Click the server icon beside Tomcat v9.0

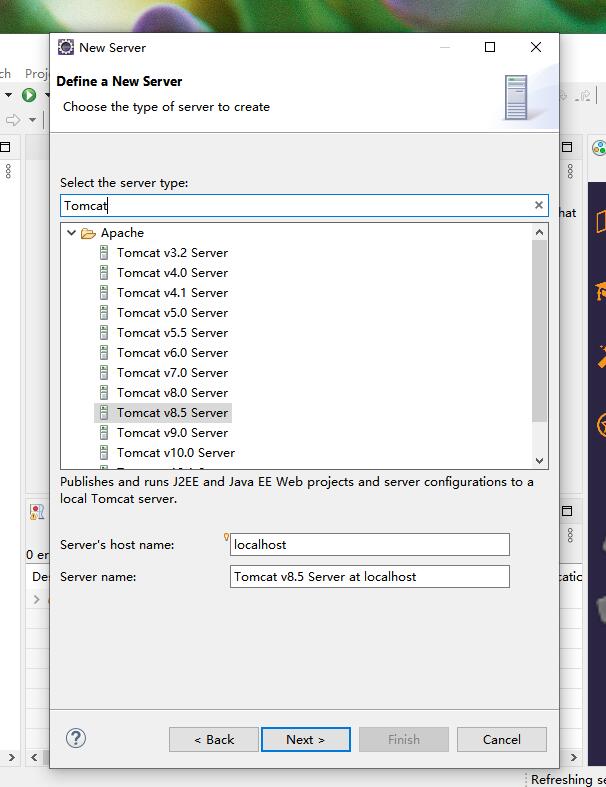point(104,433)
